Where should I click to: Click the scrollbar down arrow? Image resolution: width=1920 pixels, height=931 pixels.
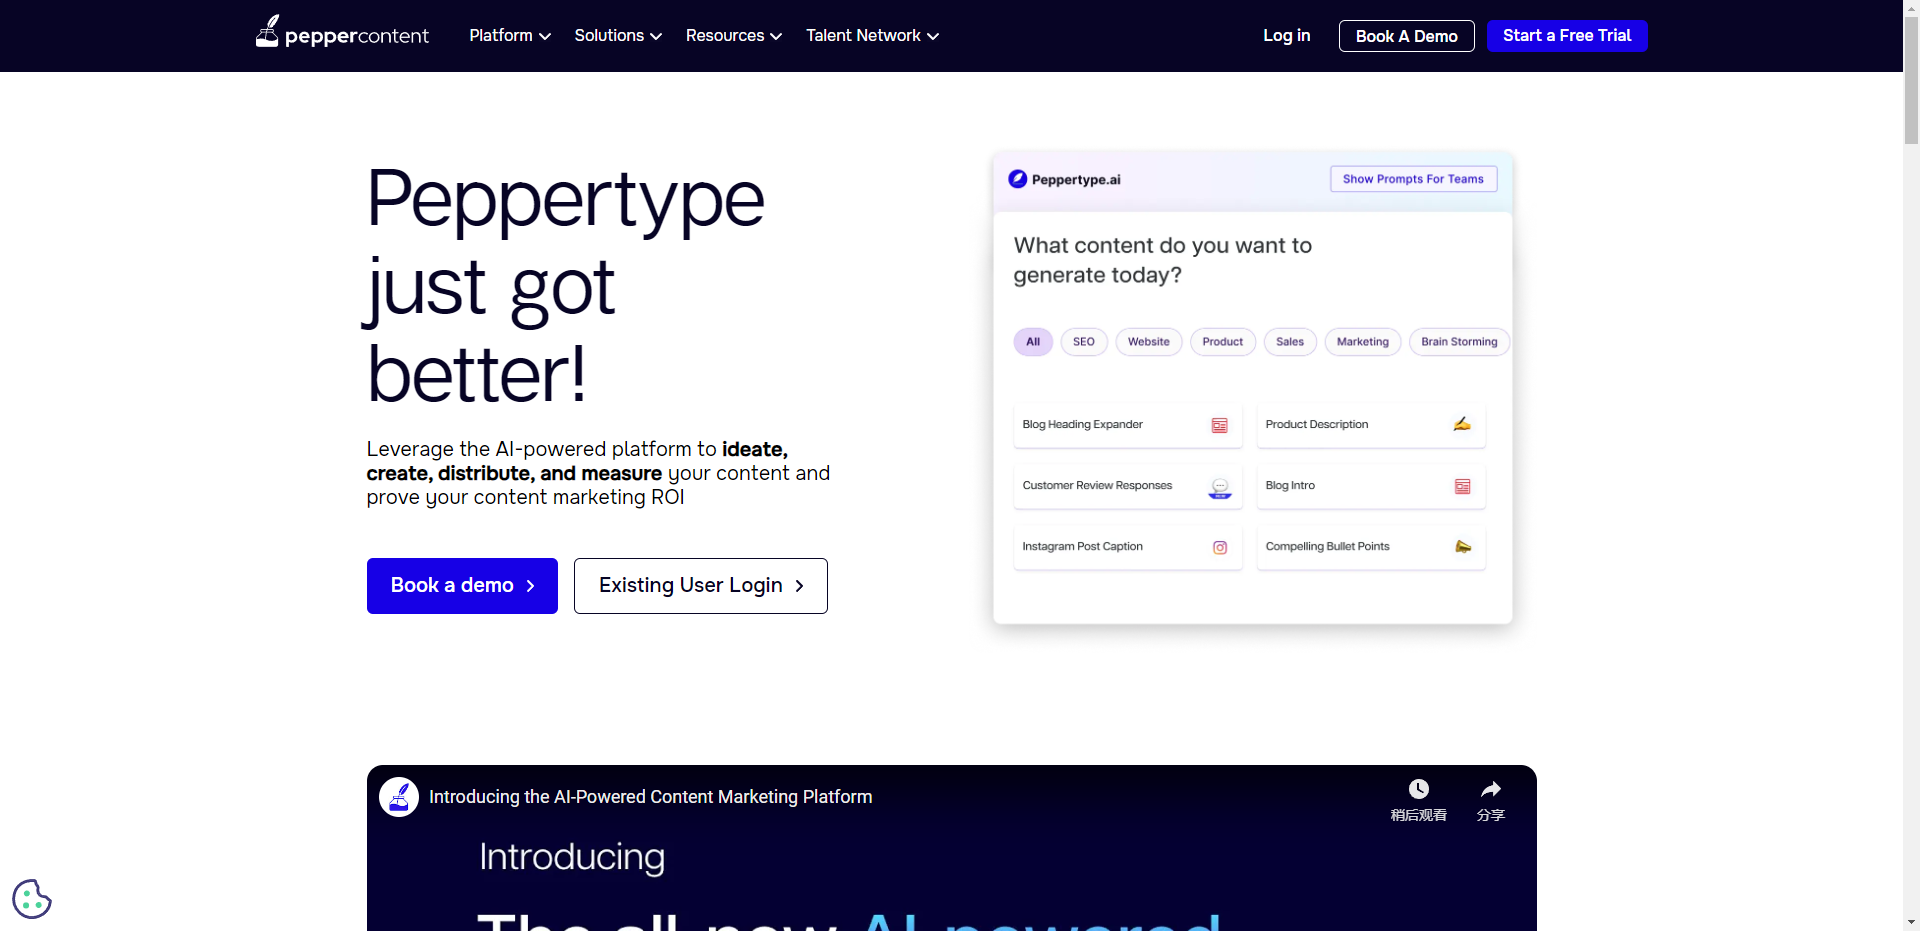tap(1911, 922)
